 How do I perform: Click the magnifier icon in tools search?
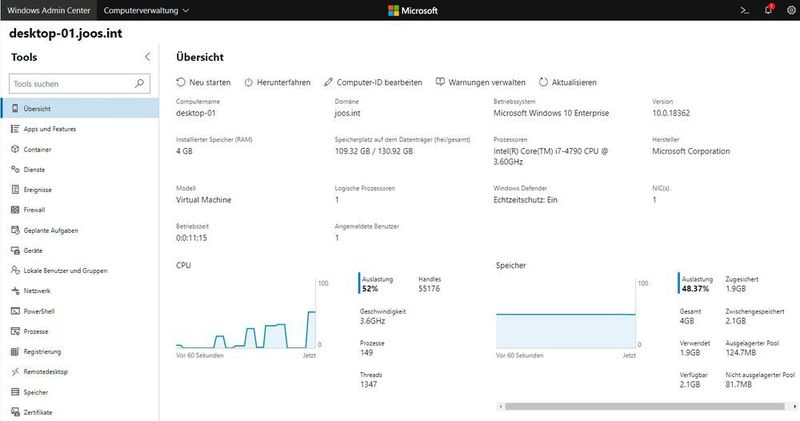click(x=139, y=83)
